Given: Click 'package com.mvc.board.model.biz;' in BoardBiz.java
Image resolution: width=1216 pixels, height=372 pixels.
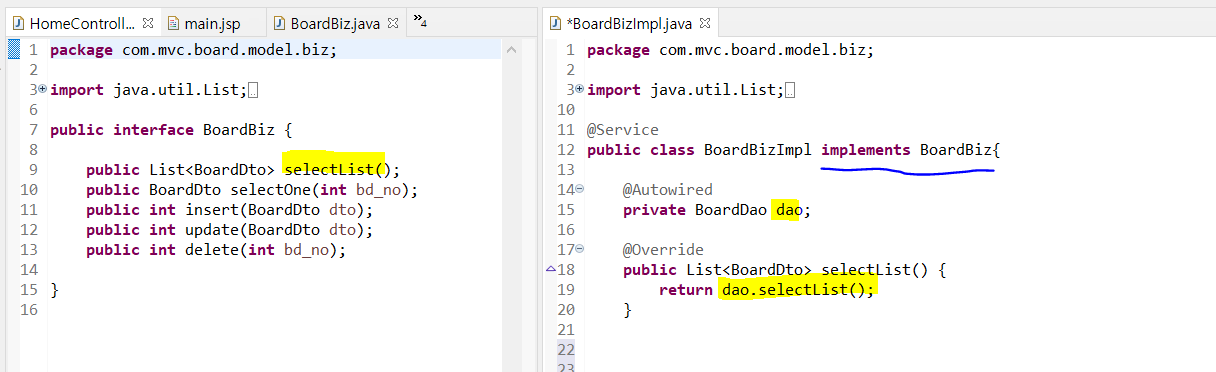Looking at the screenshot, I should coord(193,49).
